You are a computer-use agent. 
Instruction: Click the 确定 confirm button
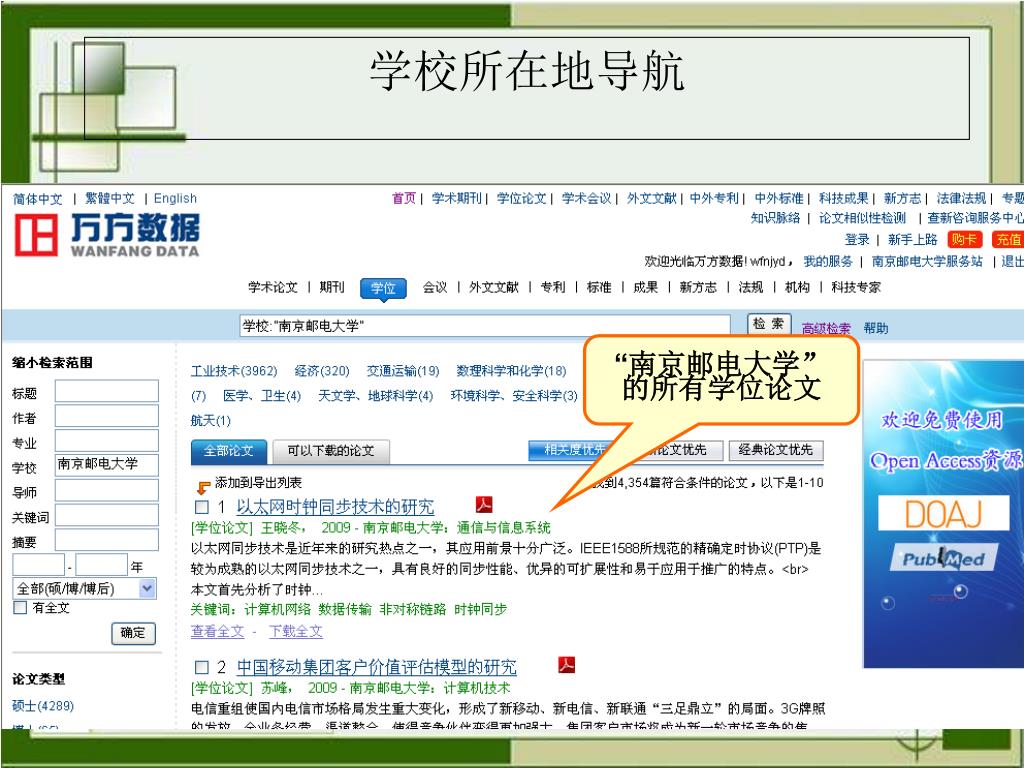click(x=133, y=633)
